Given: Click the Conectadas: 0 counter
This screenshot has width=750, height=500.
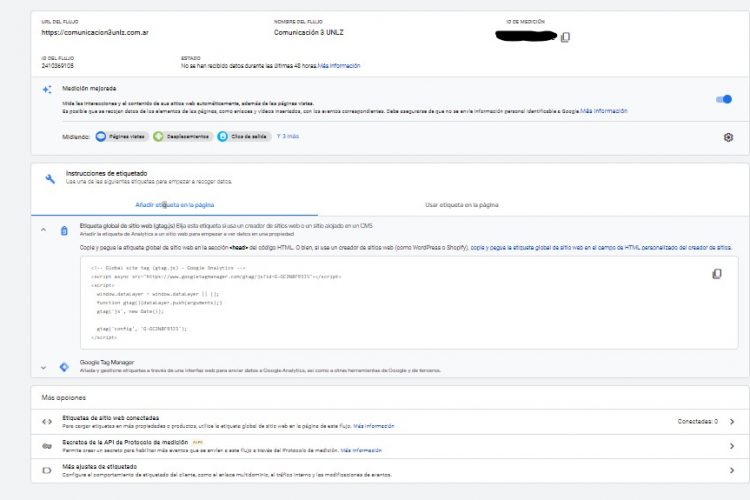Looking at the screenshot, I should point(697,422).
